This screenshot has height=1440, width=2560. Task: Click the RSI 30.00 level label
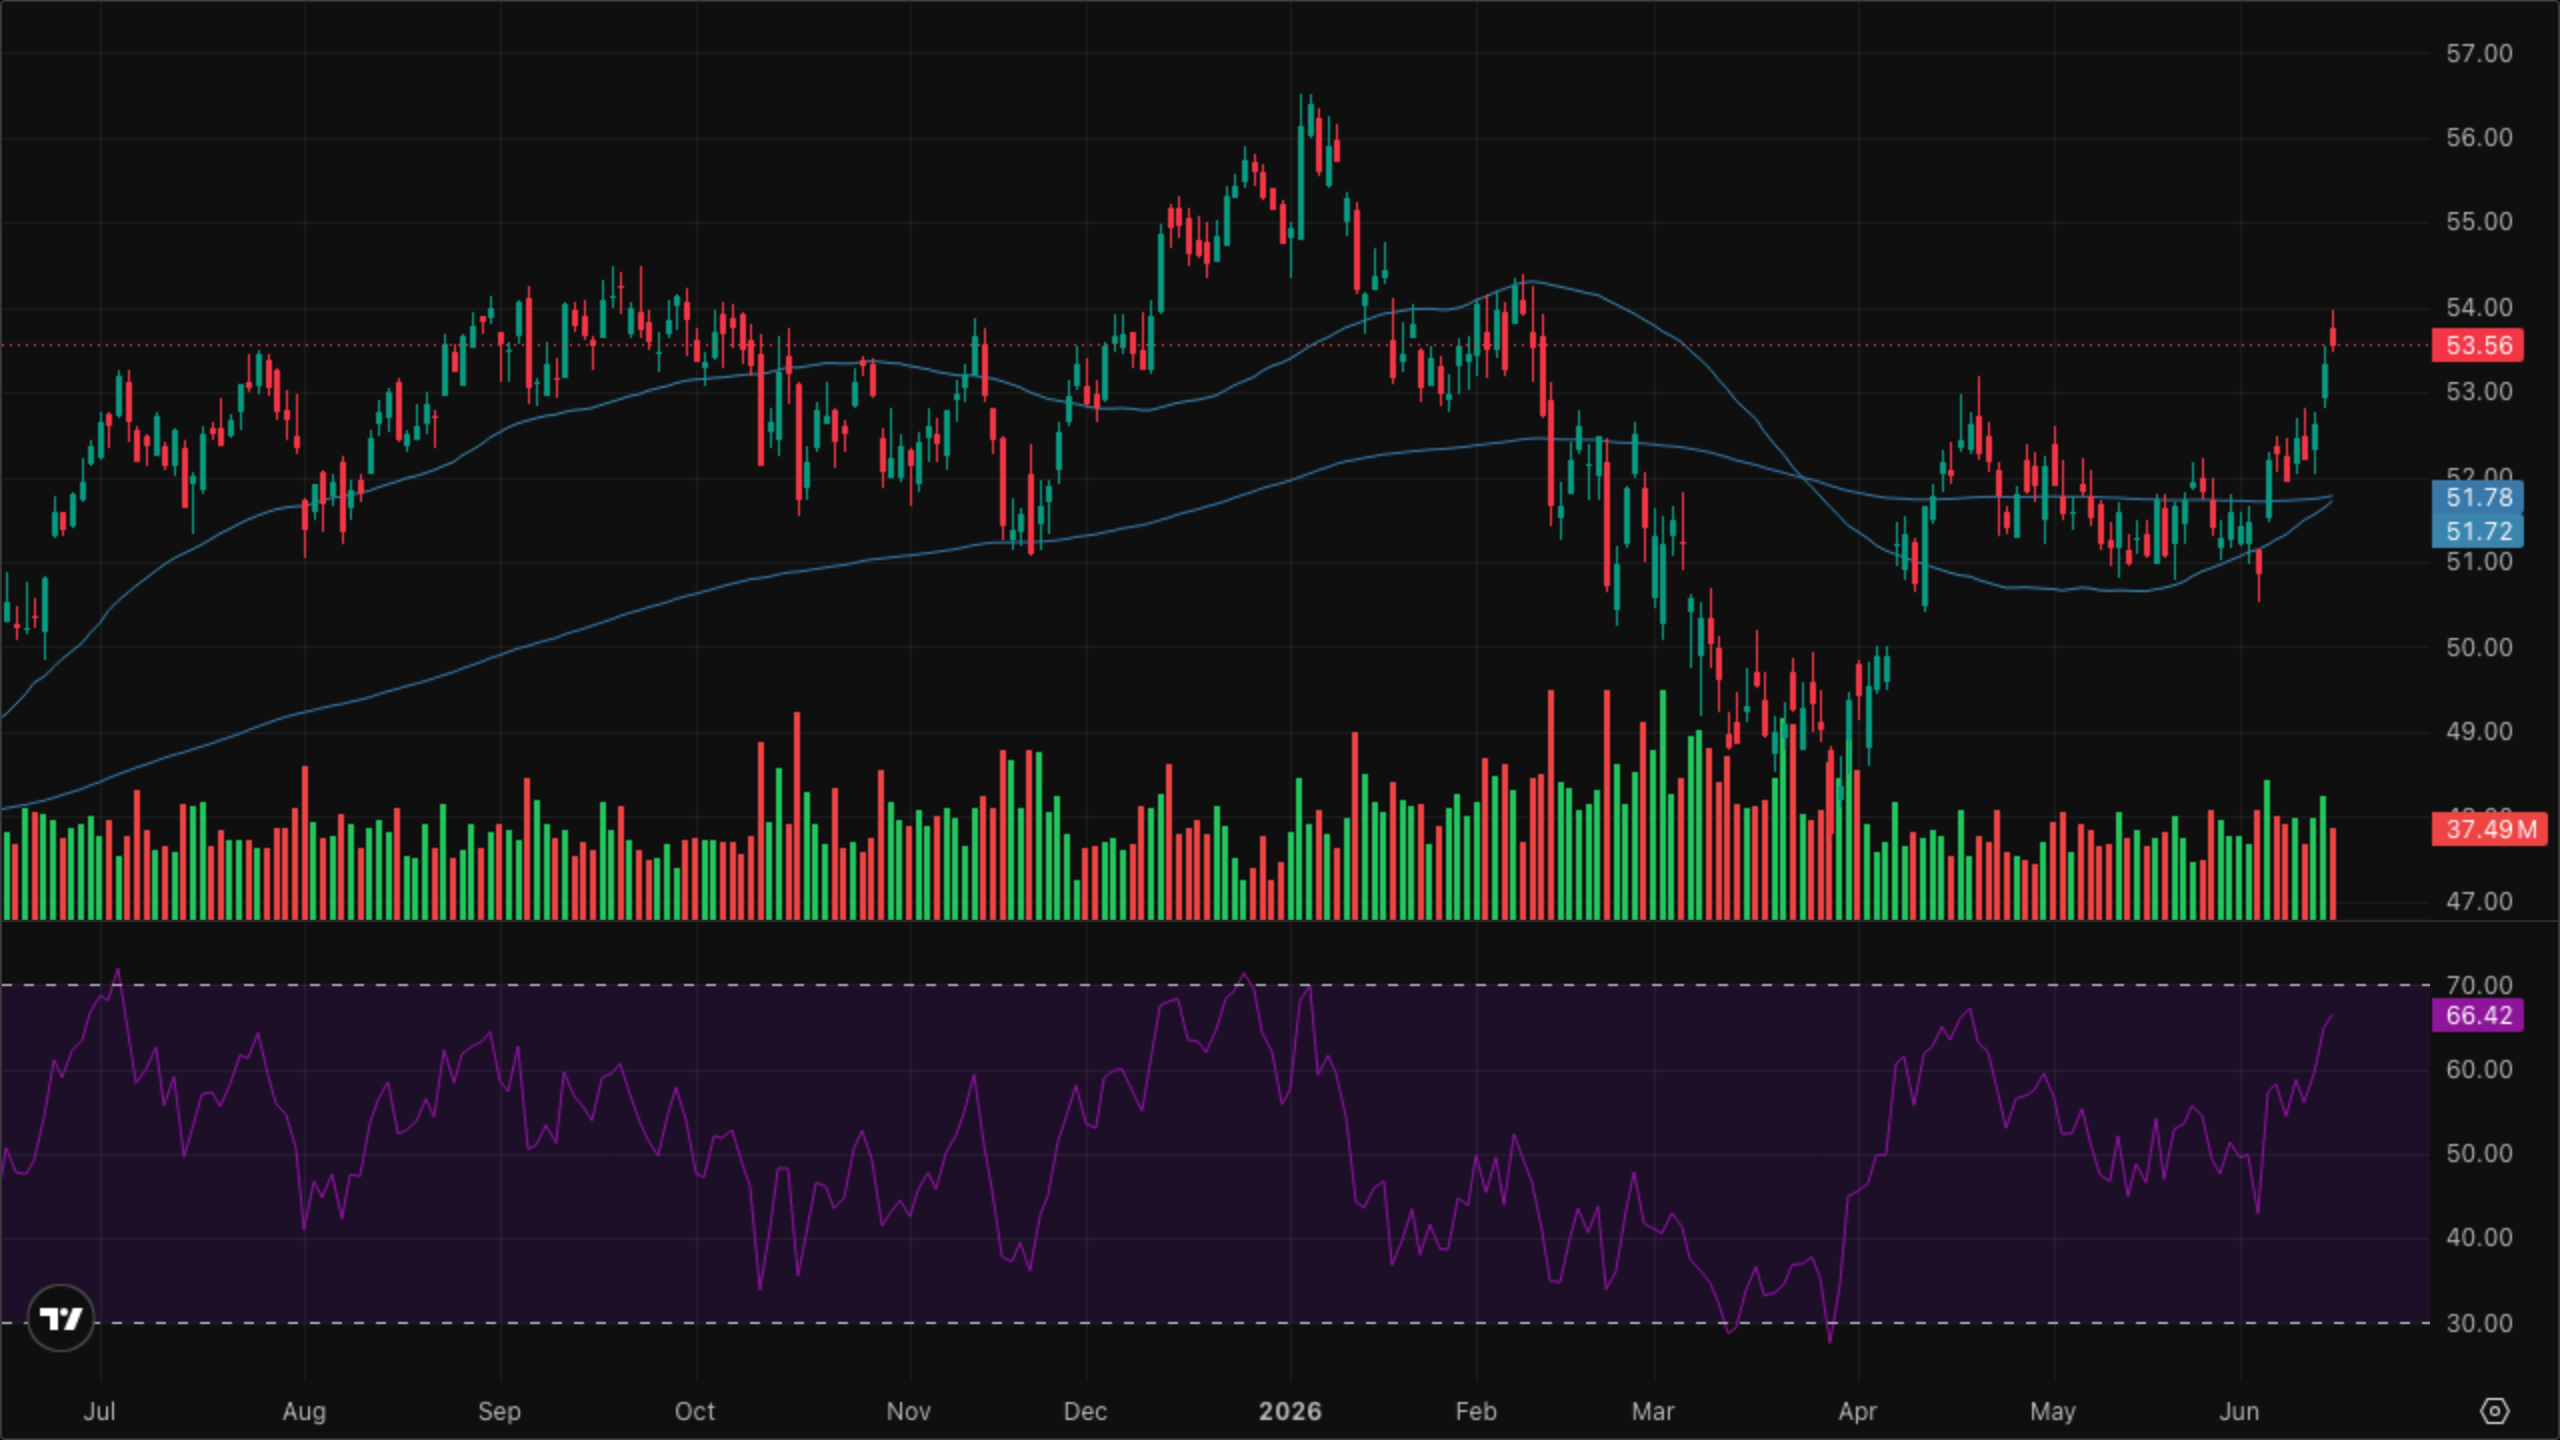[x=2479, y=1323]
